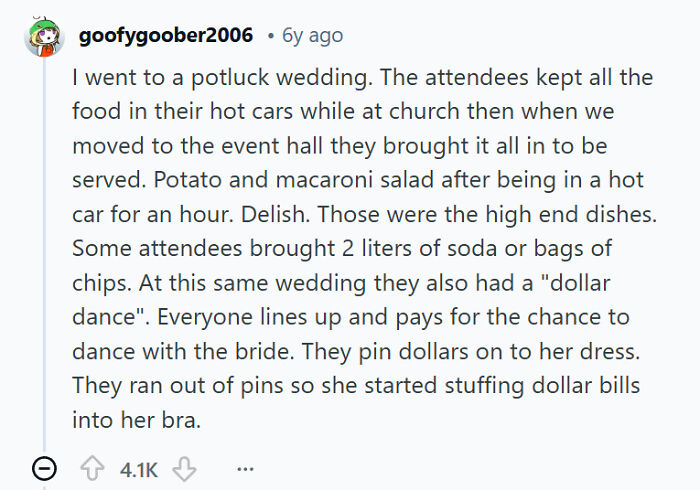Click the vertical thread line beside the comment
Viewport: 700px width, 490px height.
tap(44, 250)
